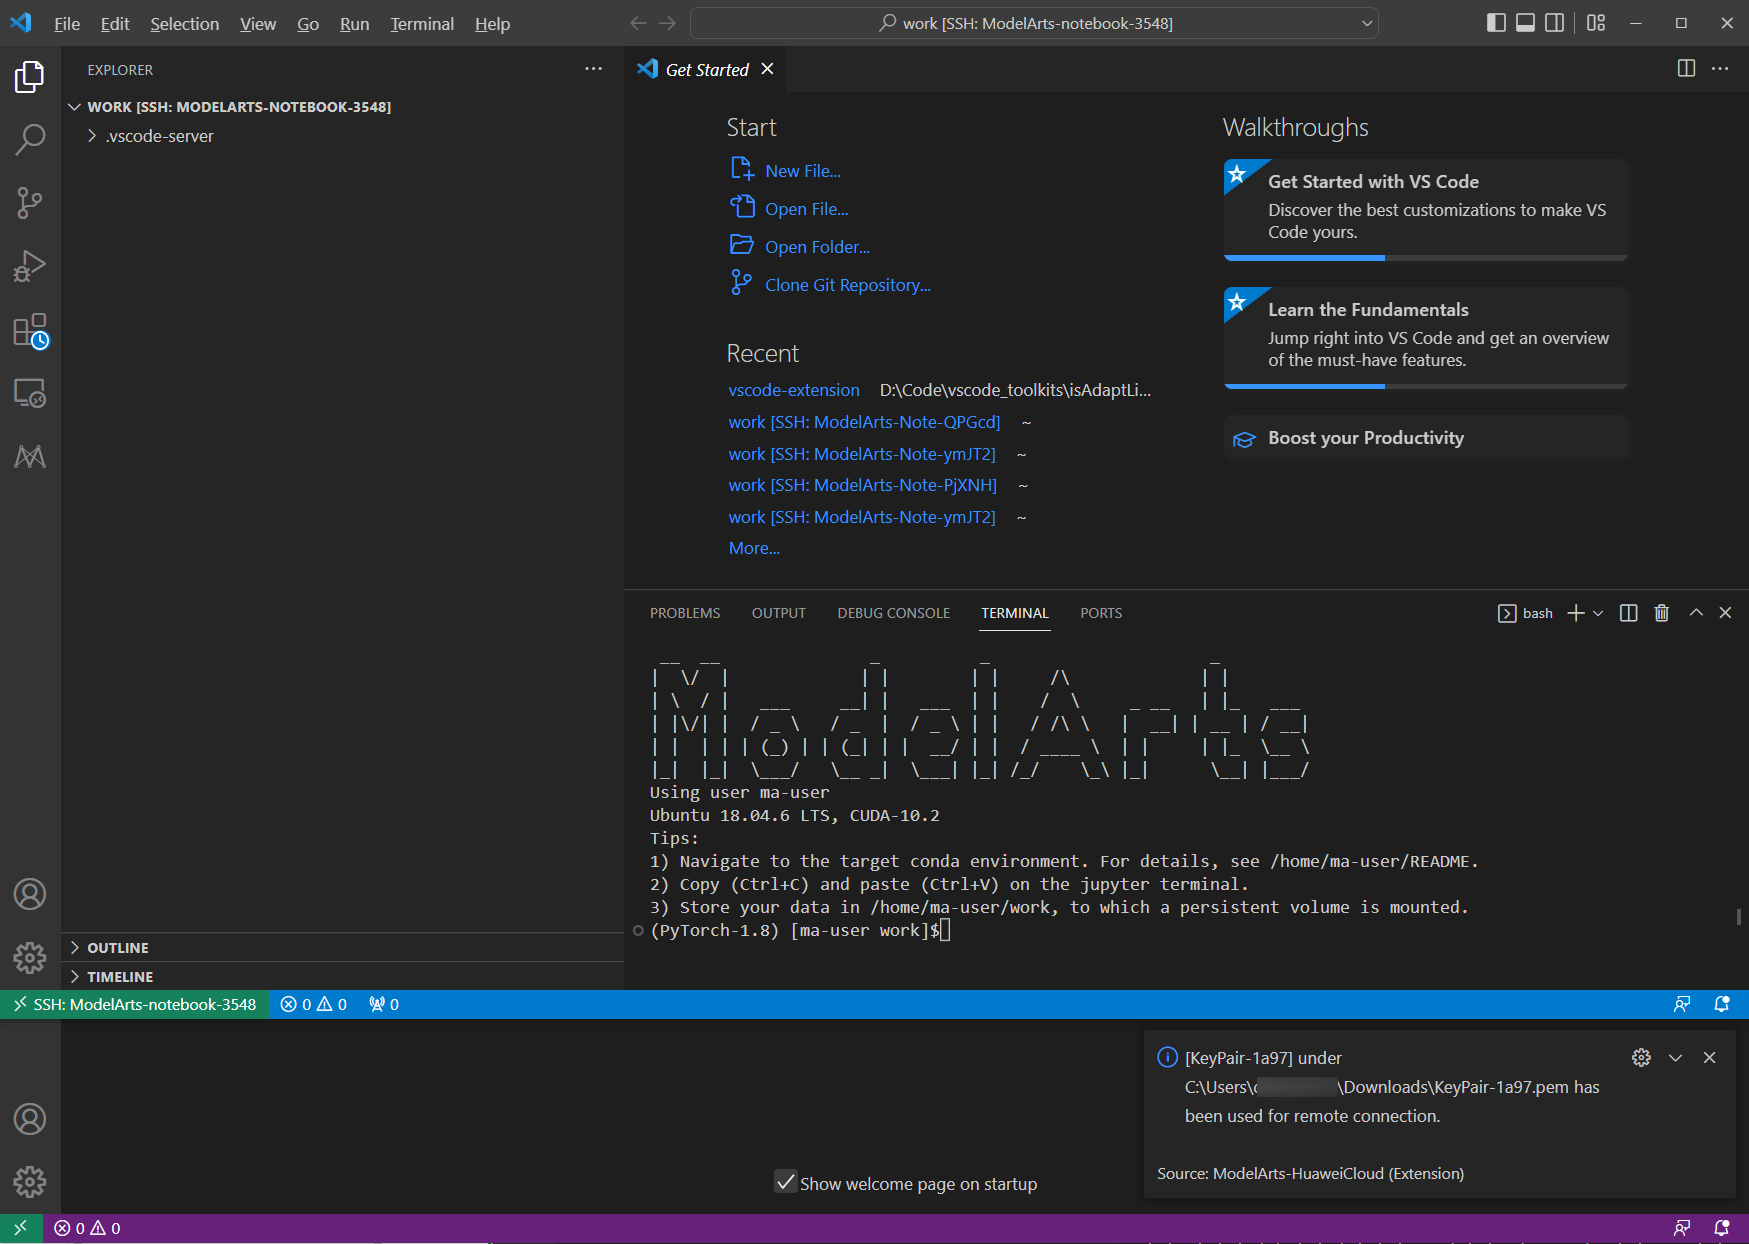Click remote indicator in purple status bar
Screen dimensions: 1749x1244
[x=20, y=1228]
